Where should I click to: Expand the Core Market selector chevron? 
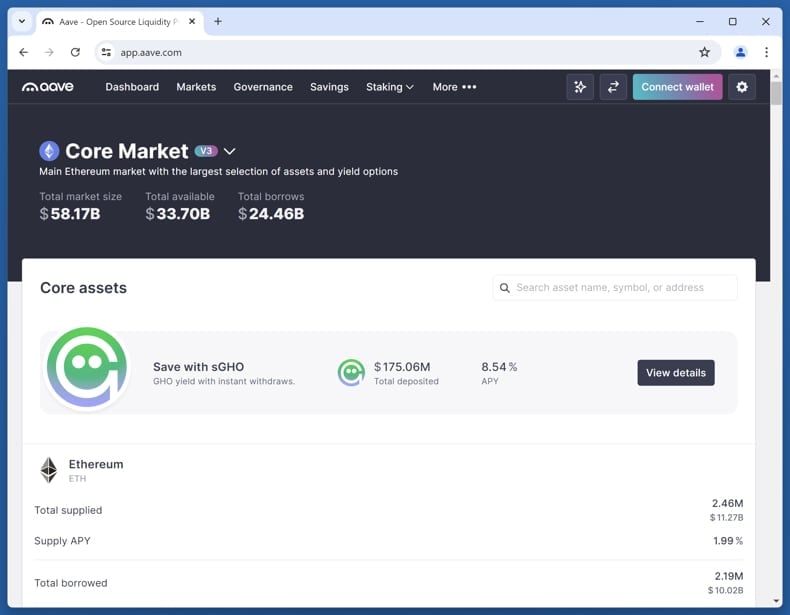coord(229,151)
